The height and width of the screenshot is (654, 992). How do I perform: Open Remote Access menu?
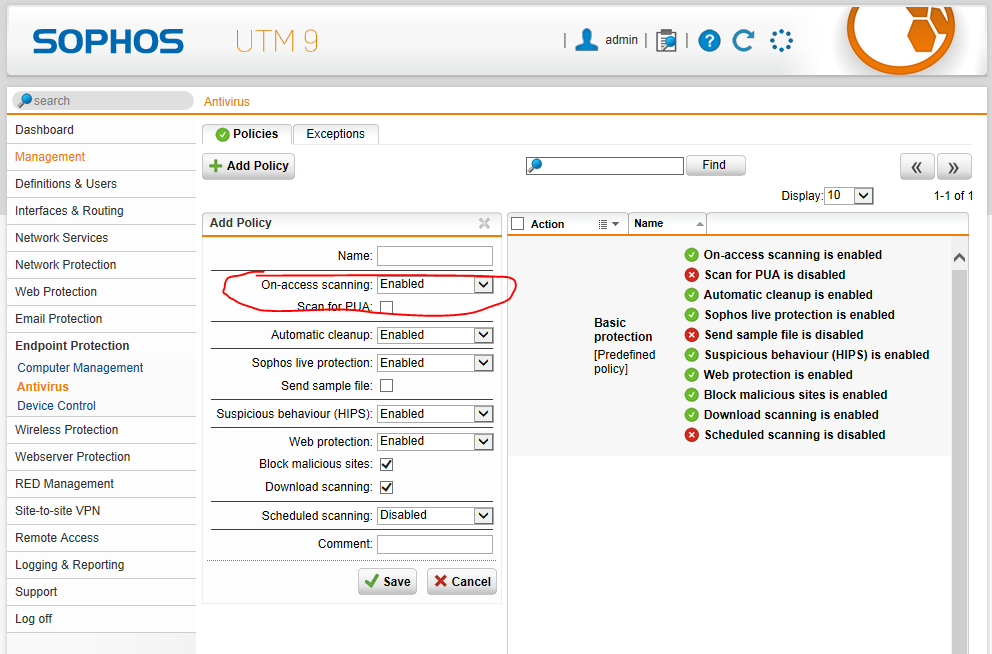click(x=101, y=538)
